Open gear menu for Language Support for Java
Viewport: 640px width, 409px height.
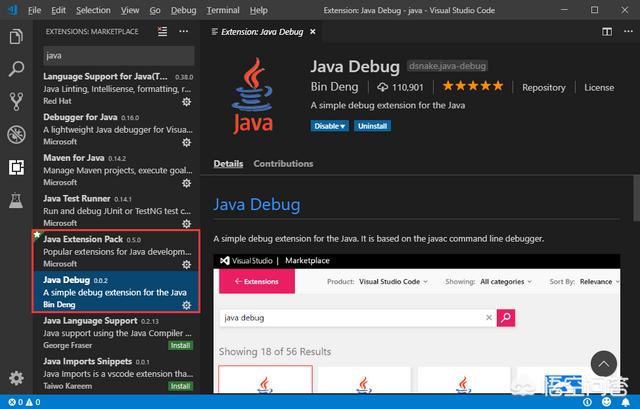(186, 101)
